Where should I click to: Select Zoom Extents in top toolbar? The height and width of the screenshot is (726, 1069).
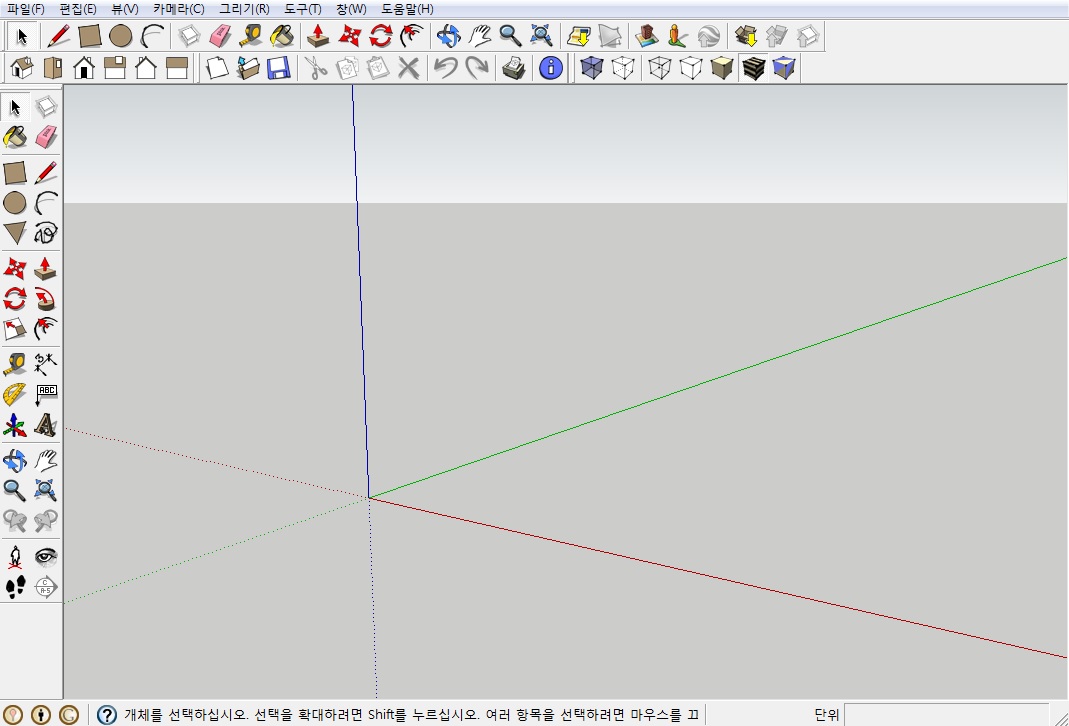541,35
